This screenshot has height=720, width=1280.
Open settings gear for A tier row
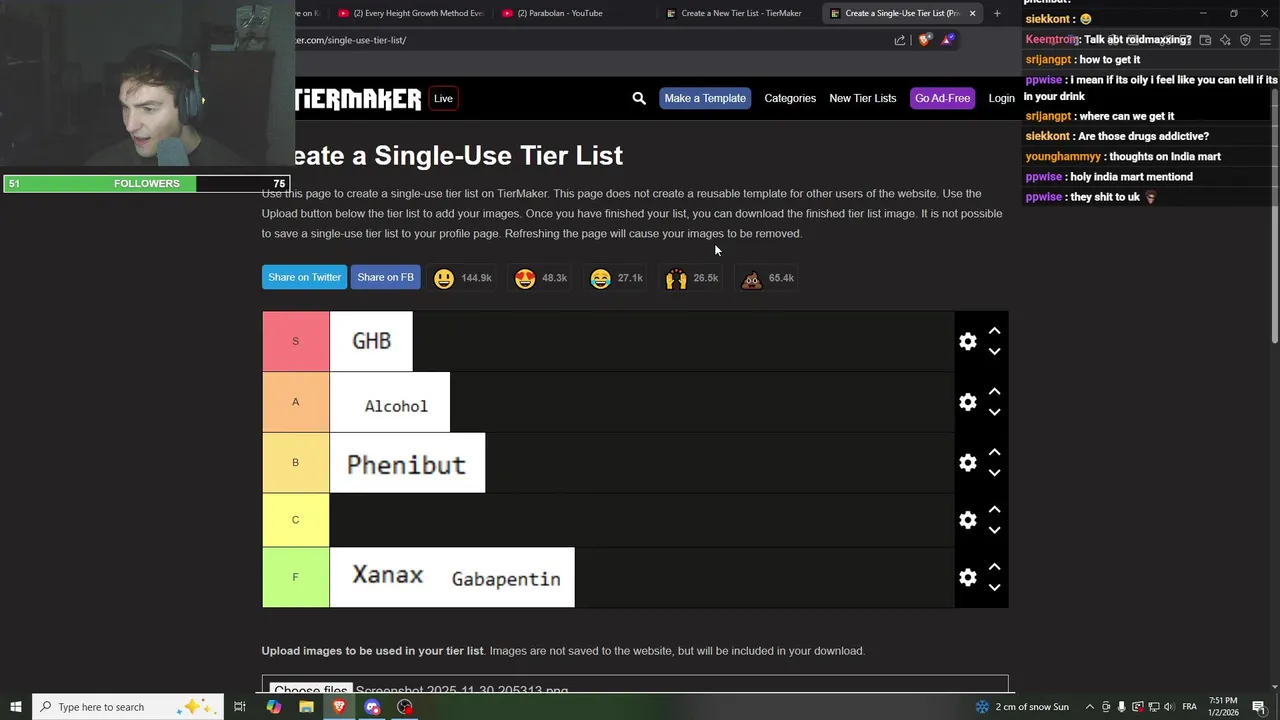968,402
